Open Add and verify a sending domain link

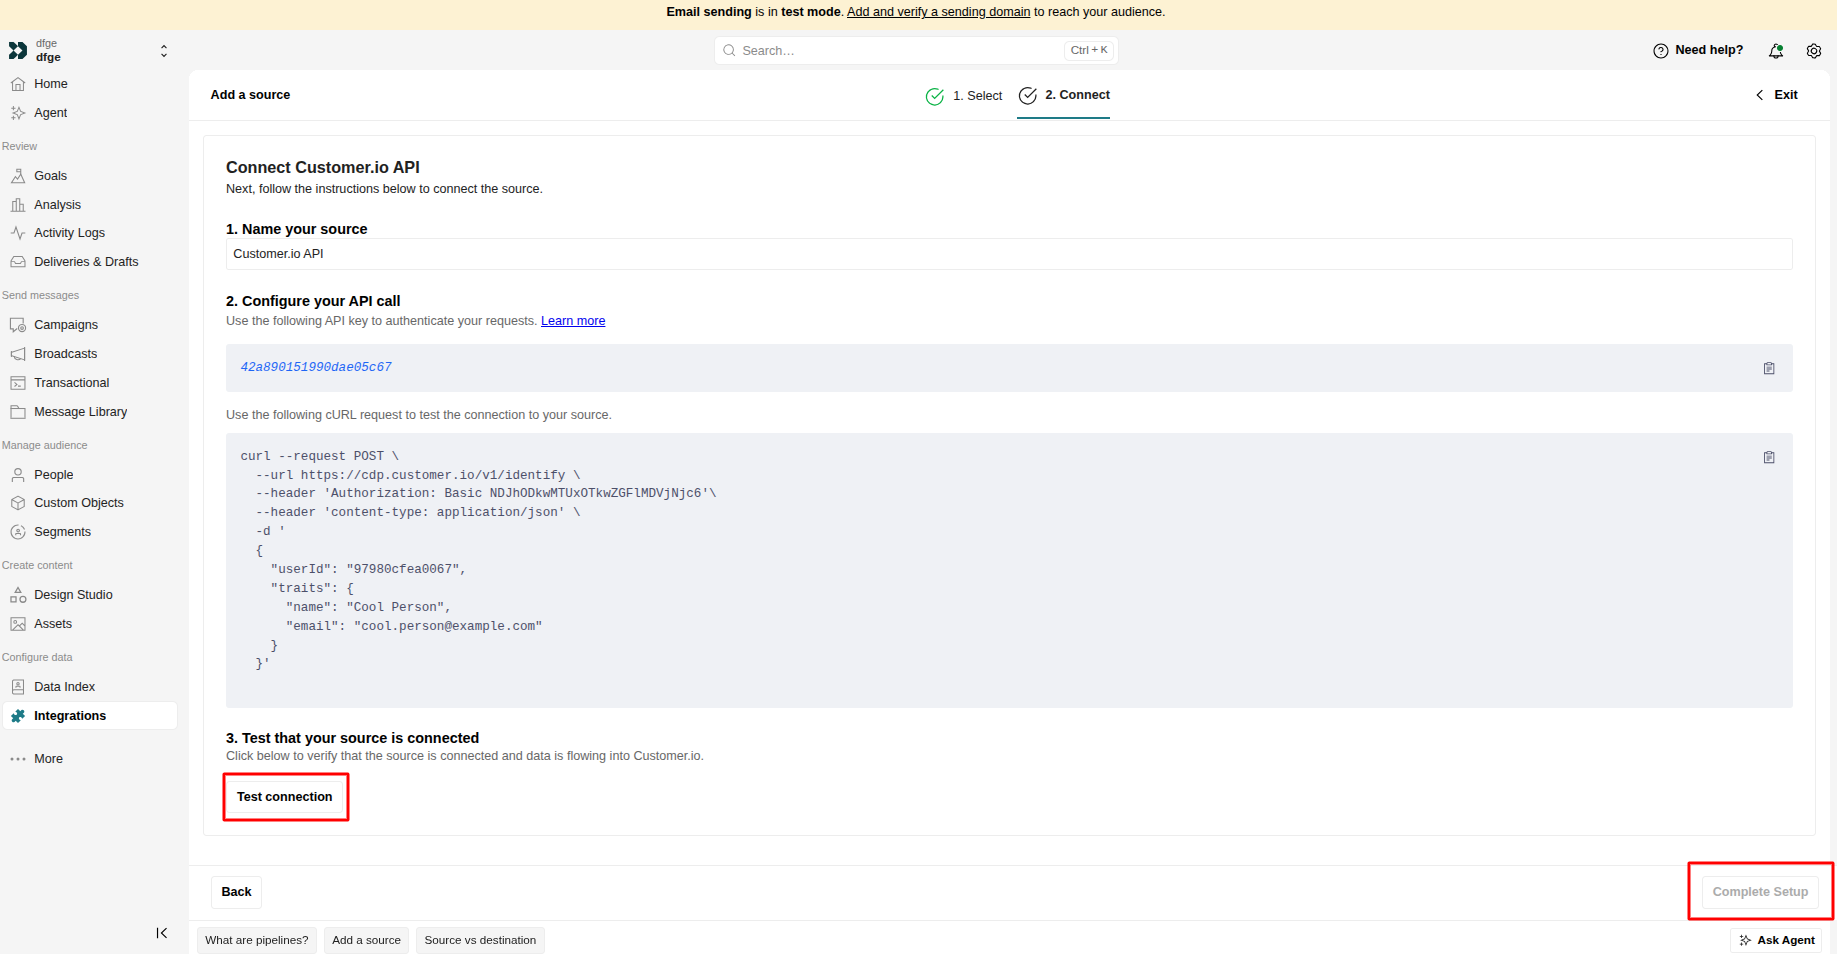pos(938,12)
